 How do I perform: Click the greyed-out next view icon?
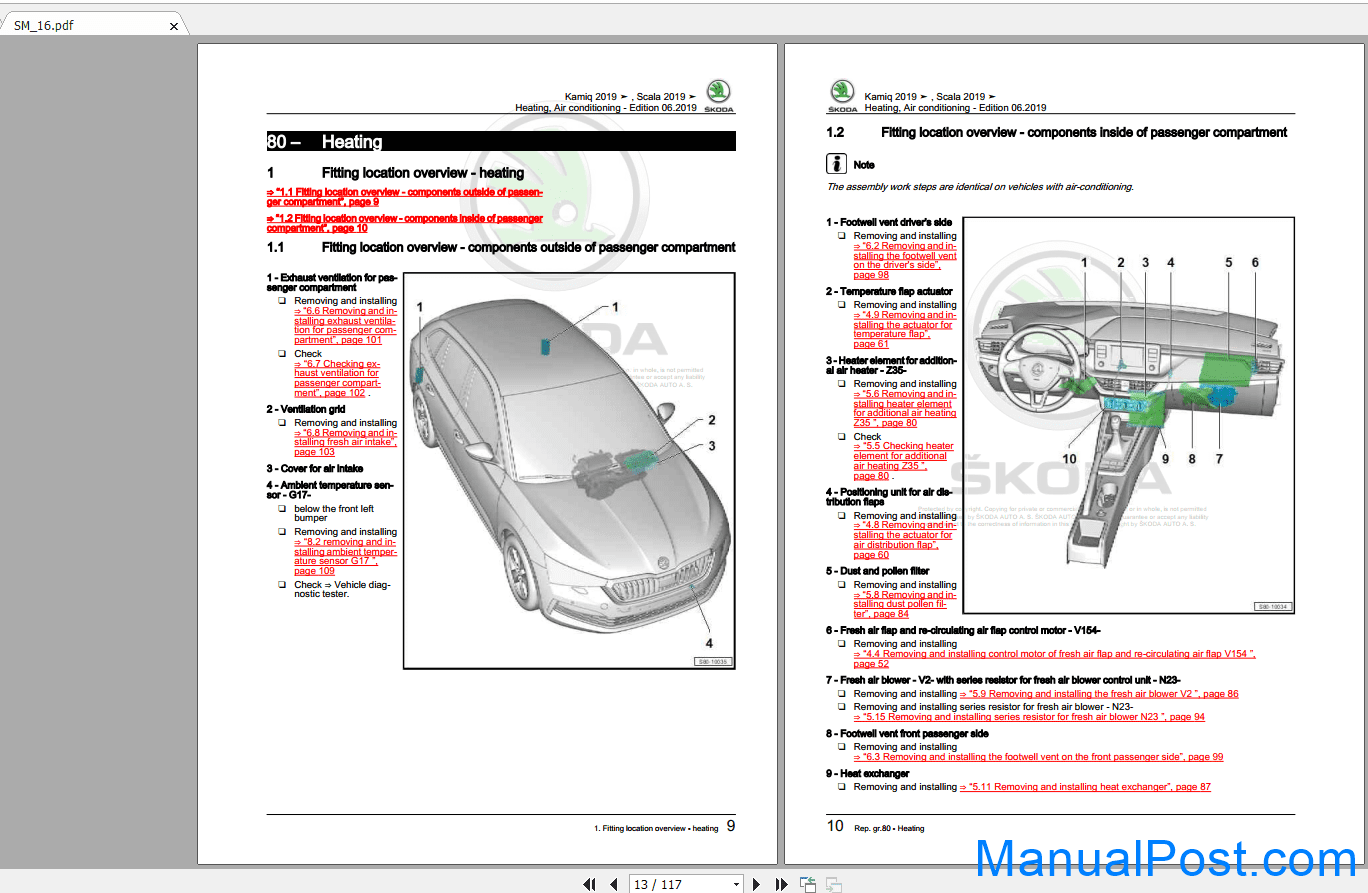(833, 884)
